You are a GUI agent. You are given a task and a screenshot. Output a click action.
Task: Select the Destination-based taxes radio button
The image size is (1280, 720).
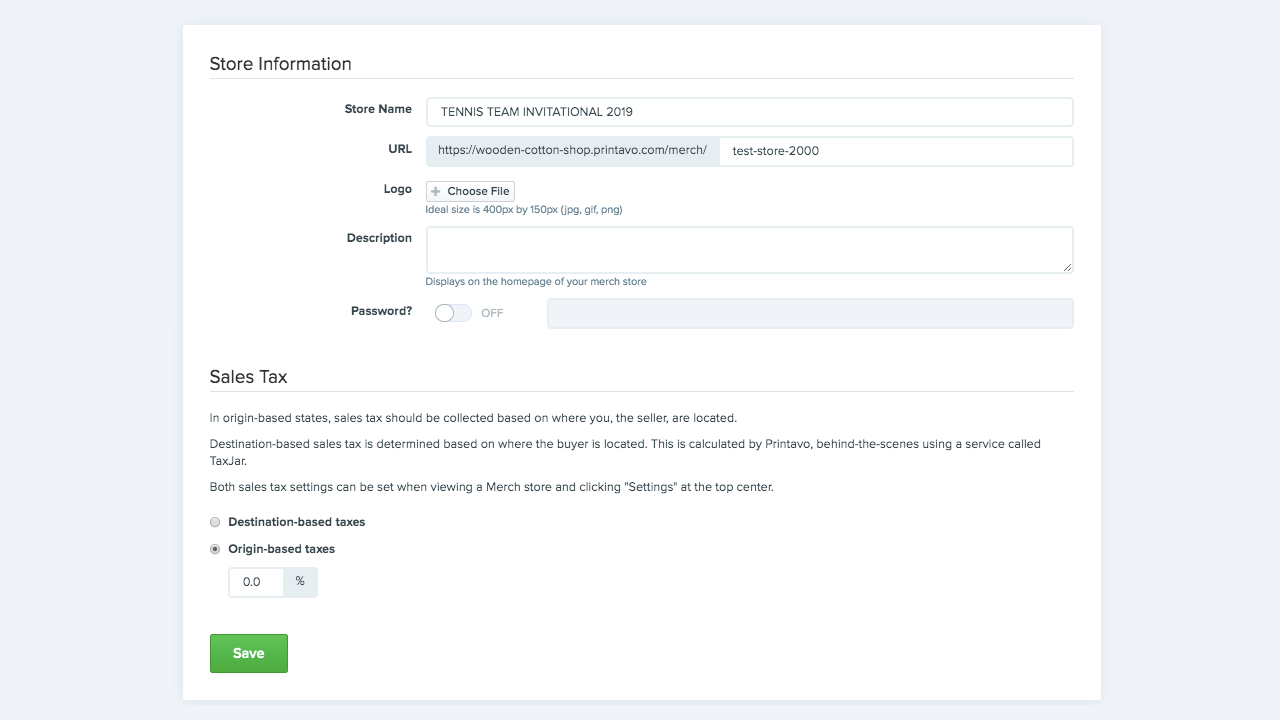pyautogui.click(x=215, y=522)
